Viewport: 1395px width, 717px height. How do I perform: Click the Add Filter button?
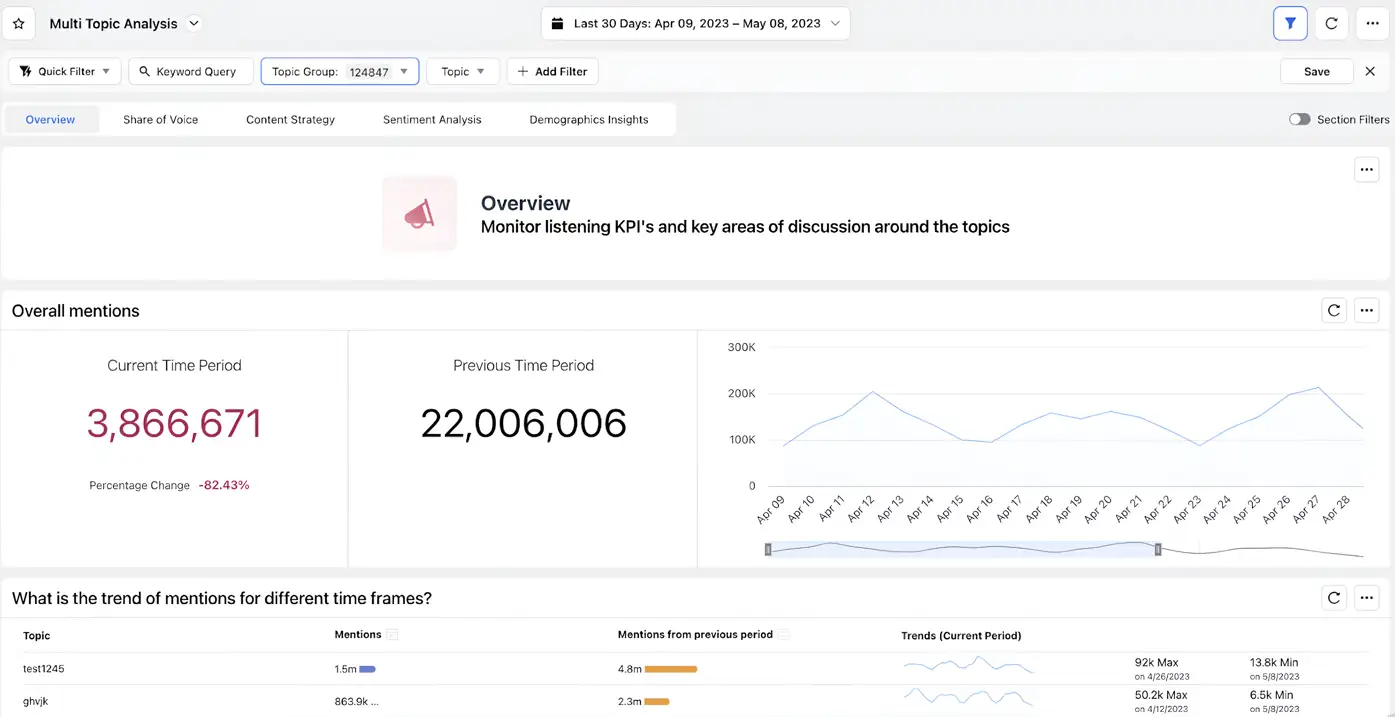click(553, 71)
